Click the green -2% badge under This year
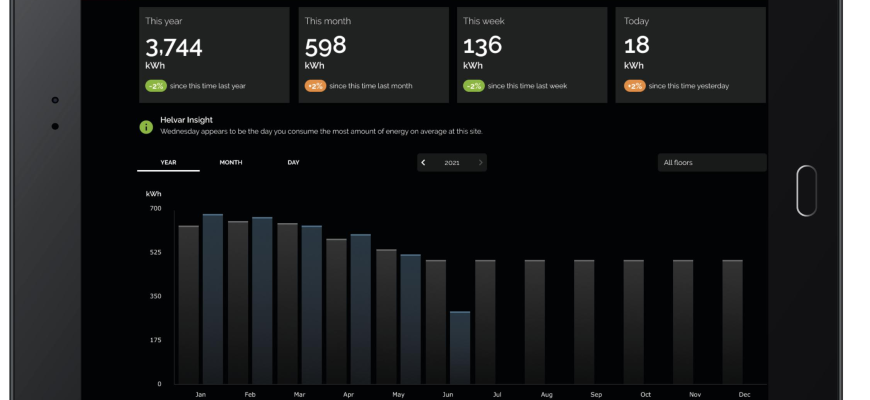This screenshot has height=400, width=870. 155,86
